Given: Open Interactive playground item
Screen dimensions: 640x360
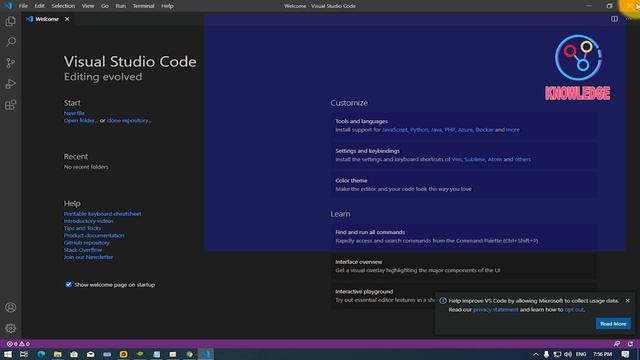Looking at the screenshot, I should (x=383, y=296).
